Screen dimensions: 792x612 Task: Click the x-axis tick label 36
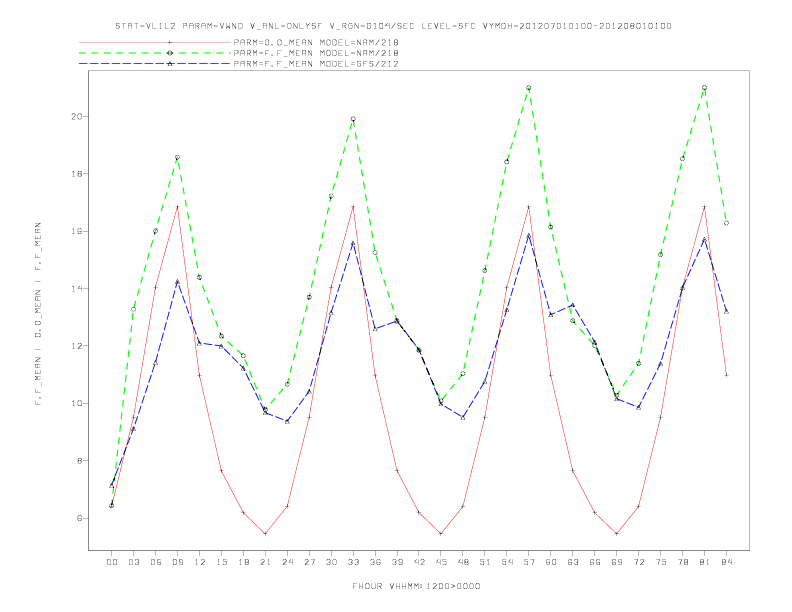[375, 562]
